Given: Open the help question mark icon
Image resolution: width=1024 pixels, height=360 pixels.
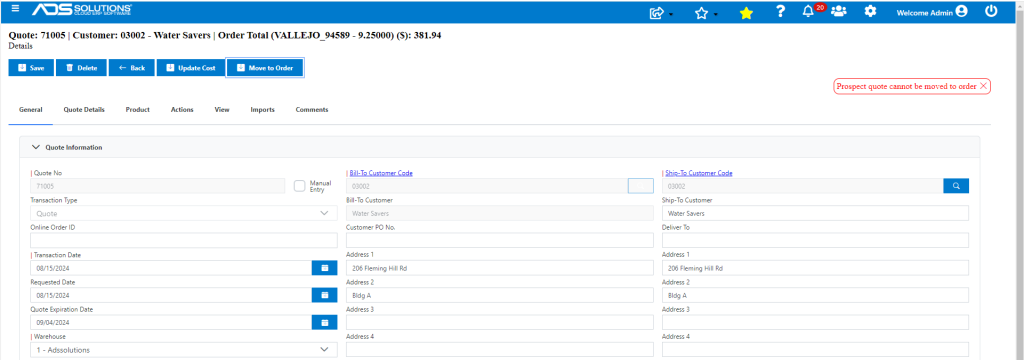Looking at the screenshot, I should (780, 12).
